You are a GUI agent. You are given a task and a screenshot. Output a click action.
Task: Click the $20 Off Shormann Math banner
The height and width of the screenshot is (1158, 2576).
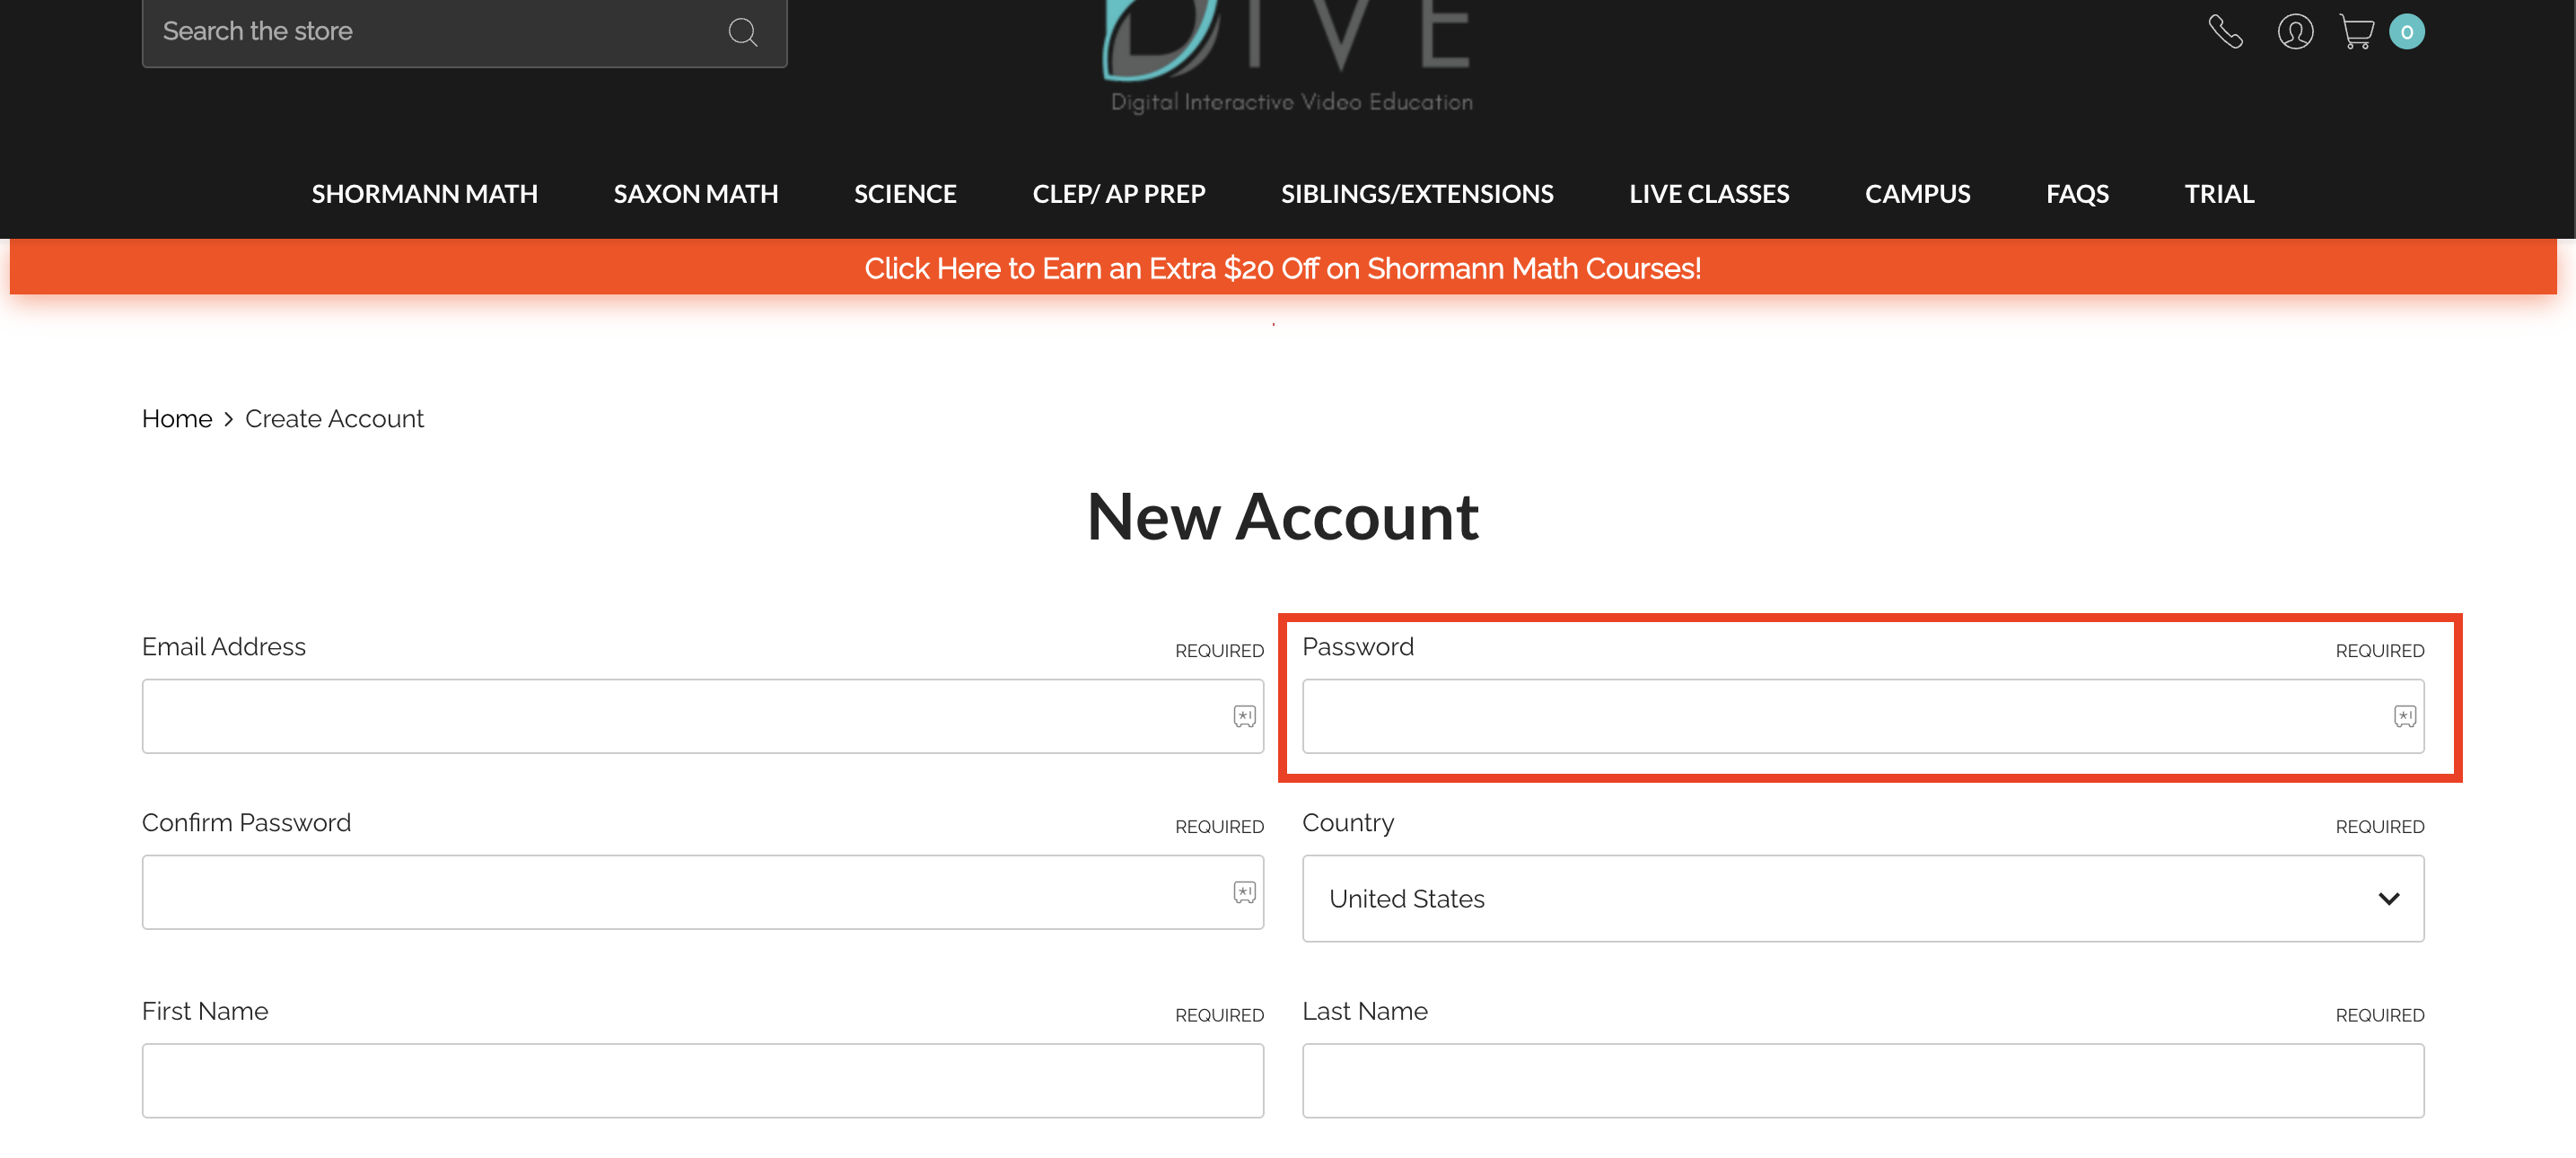pyautogui.click(x=1283, y=268)
